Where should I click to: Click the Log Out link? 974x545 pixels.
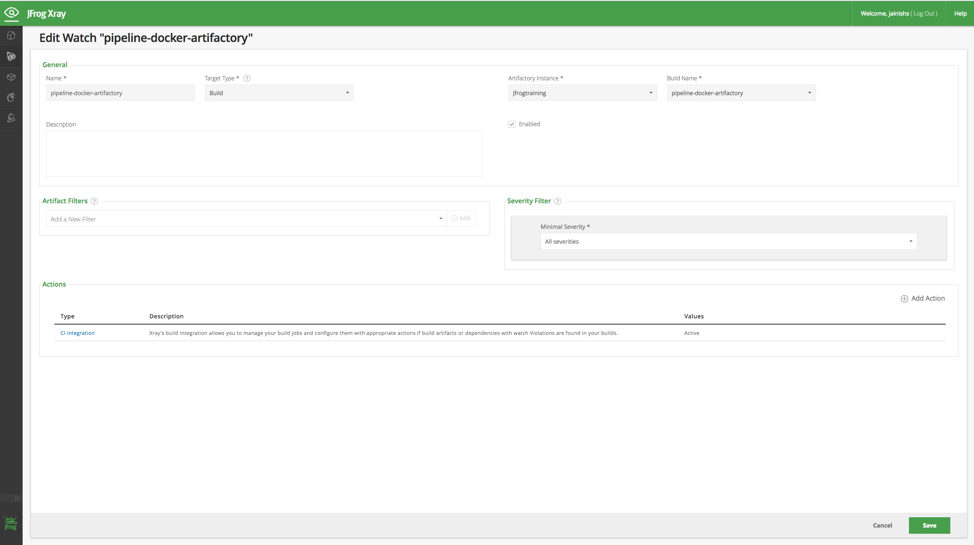click(x=925, y=13)
